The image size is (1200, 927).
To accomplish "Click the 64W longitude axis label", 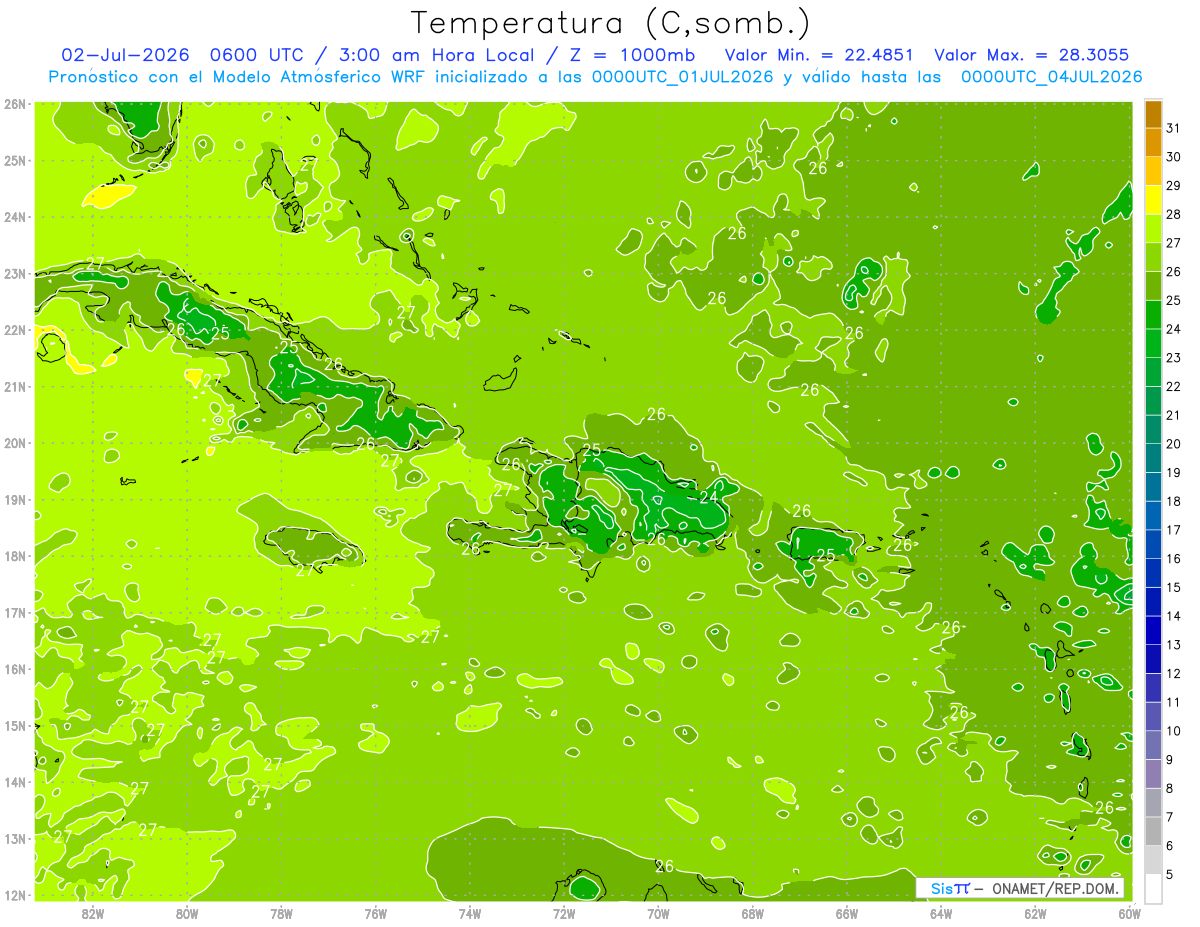I will tap(941, 913).
